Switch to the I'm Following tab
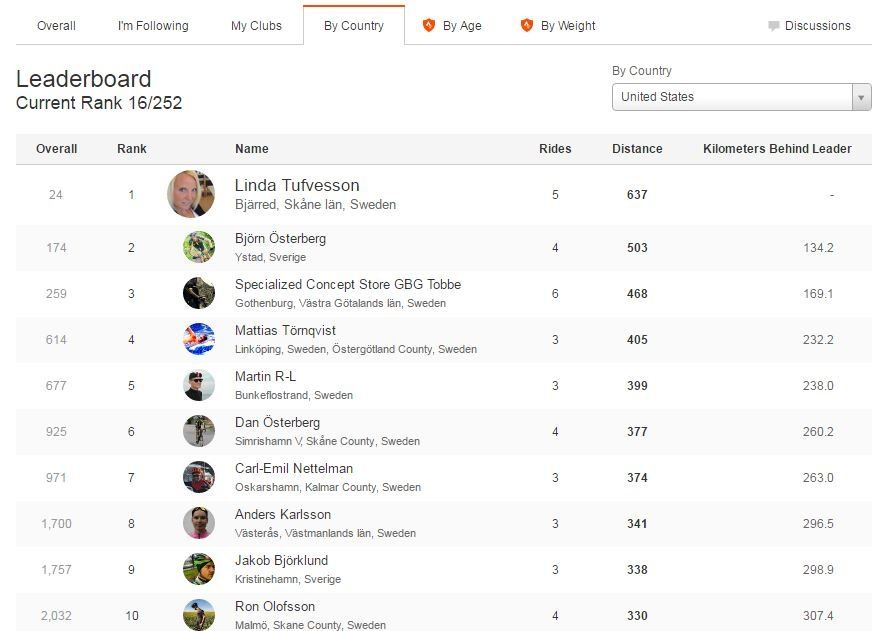 (153, 26)
